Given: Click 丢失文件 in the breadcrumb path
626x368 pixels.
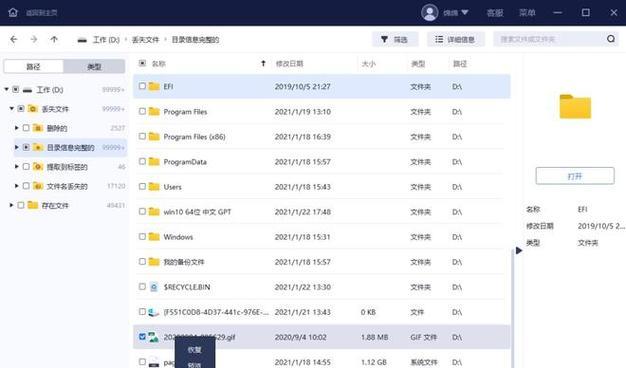Looking at the screenshot, I should pyautogui.click(x=145, y=40).
